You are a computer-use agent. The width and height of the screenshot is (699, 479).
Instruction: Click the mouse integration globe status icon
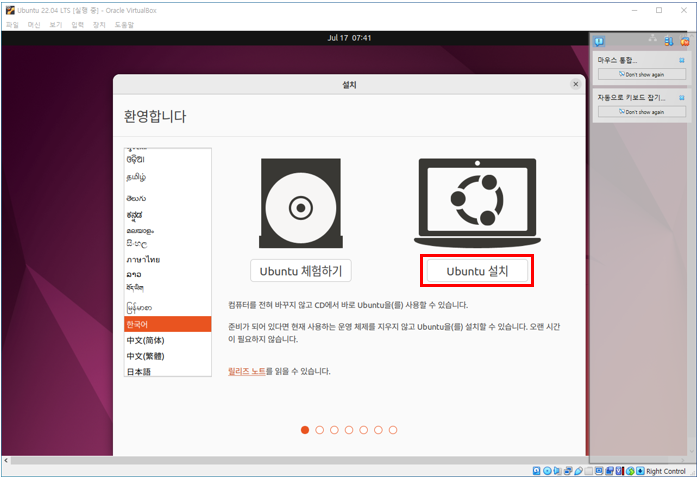[630, 471]
